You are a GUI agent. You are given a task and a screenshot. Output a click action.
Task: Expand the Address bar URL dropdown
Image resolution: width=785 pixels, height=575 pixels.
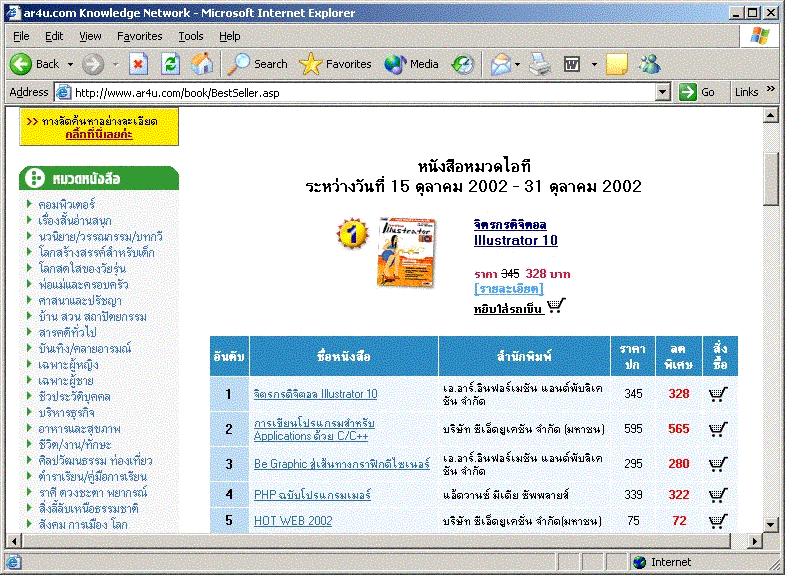pyautogui.click(x=663, y=92)
